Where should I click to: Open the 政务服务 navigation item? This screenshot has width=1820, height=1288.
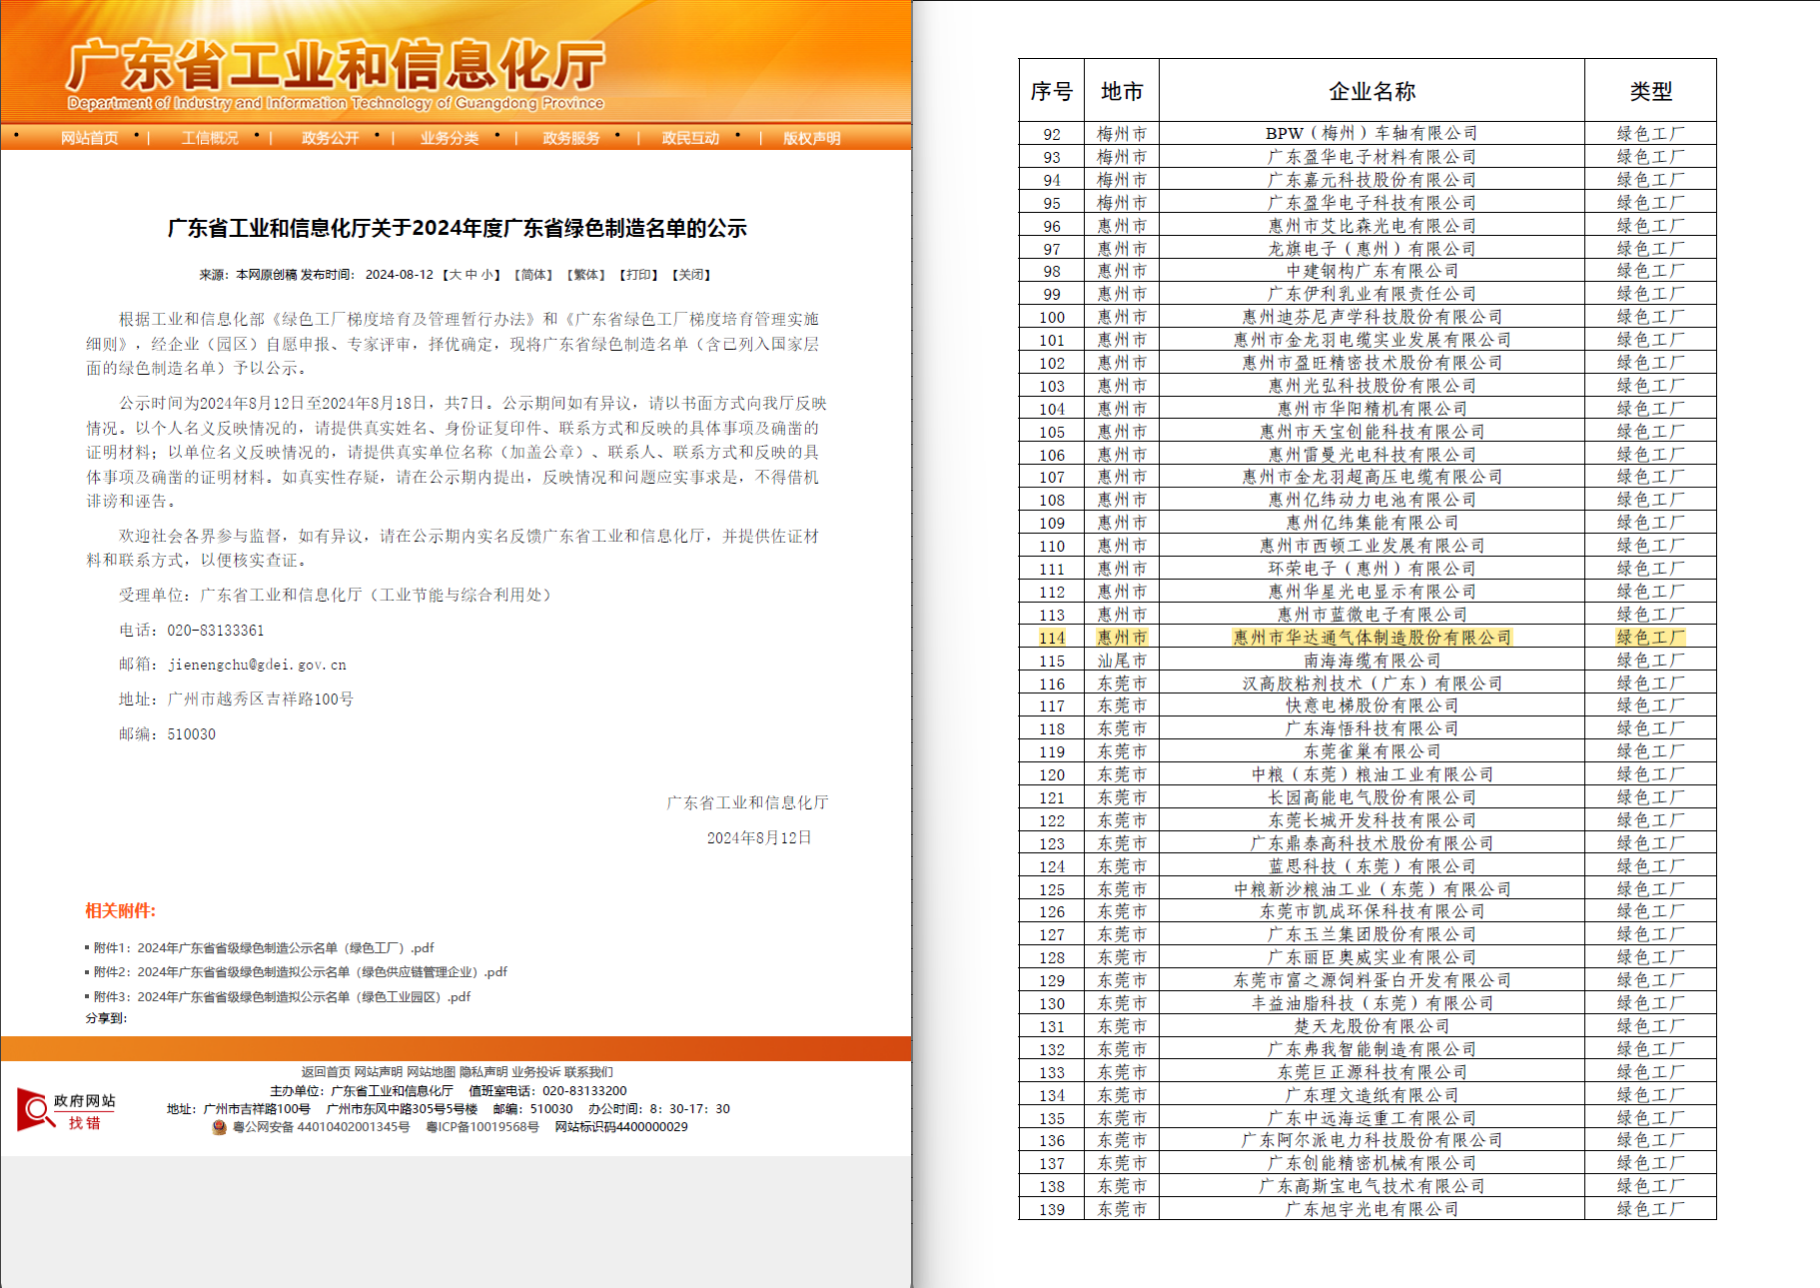pyautogui.click(x=571, y=138)
